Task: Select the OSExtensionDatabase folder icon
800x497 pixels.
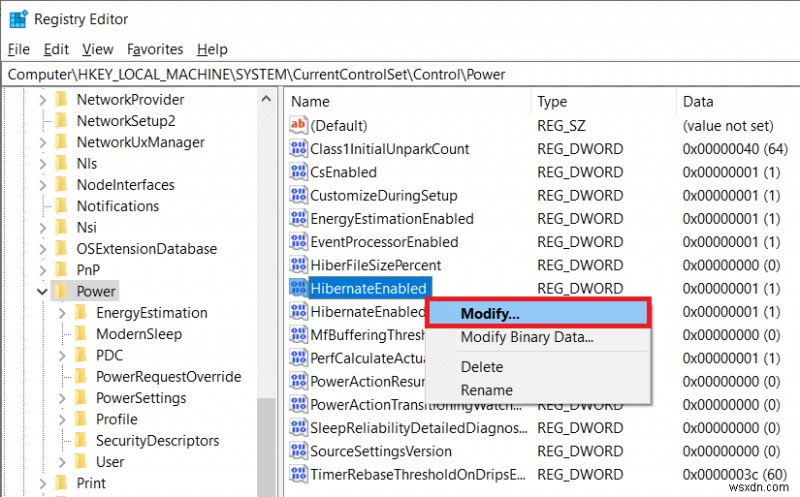Action: 61,248
